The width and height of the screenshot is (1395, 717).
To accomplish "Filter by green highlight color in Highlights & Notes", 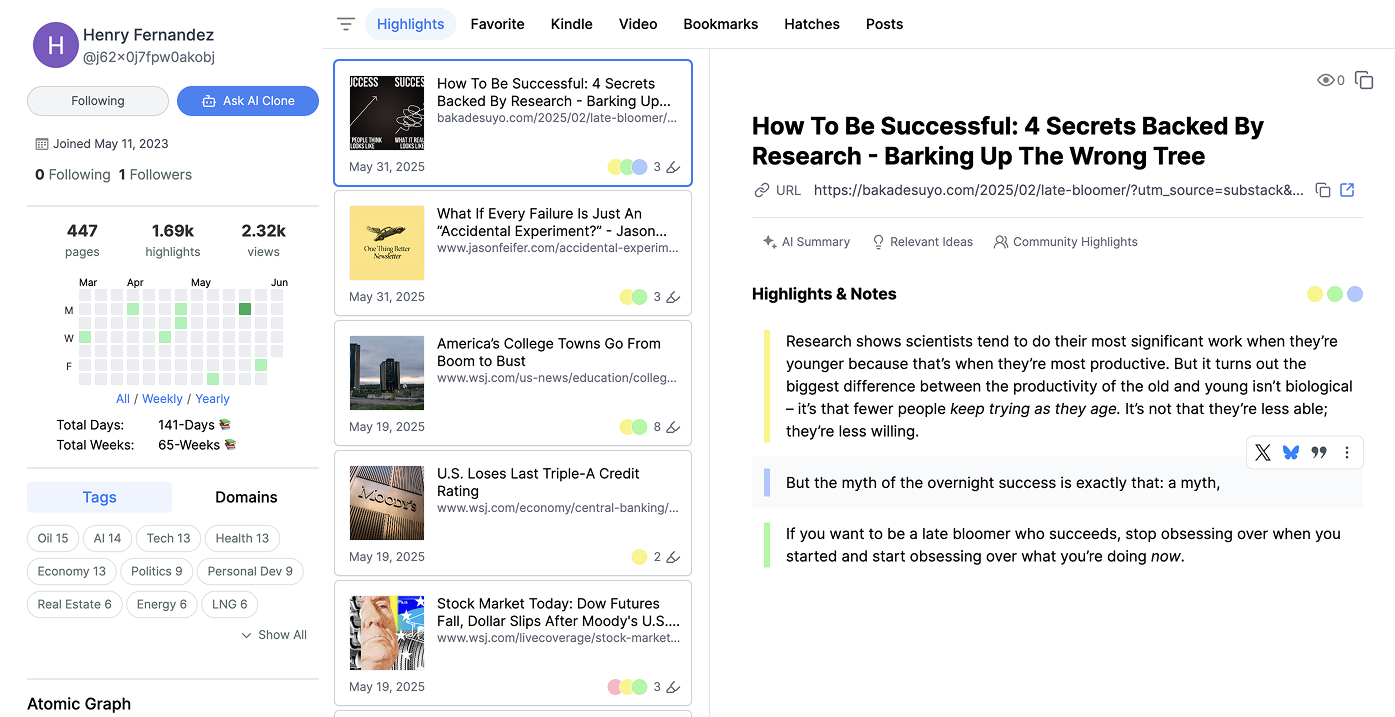I will [1335, 294].
